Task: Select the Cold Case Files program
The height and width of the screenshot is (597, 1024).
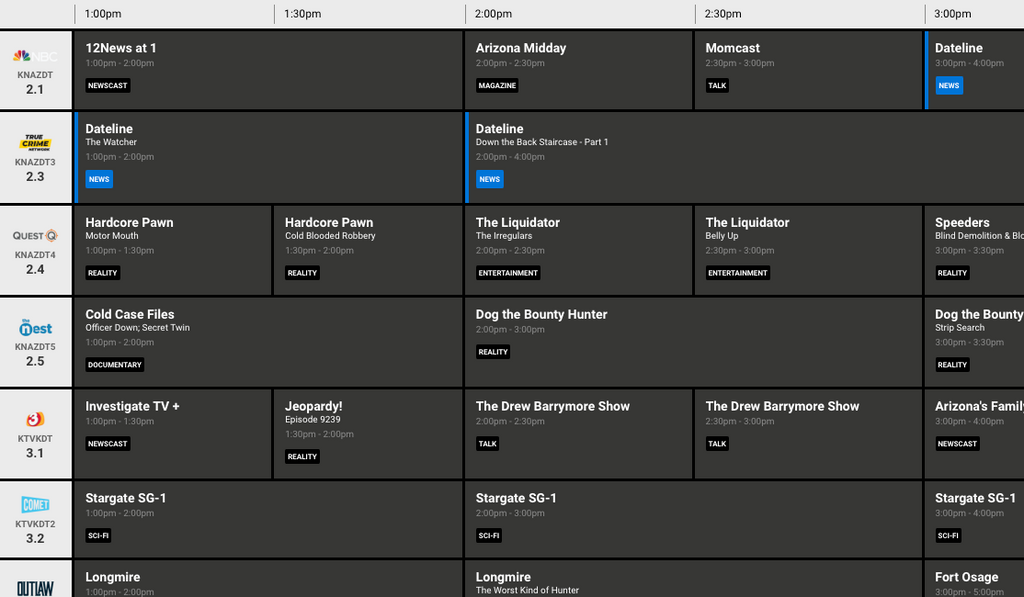Action: (x=268, y=342)
